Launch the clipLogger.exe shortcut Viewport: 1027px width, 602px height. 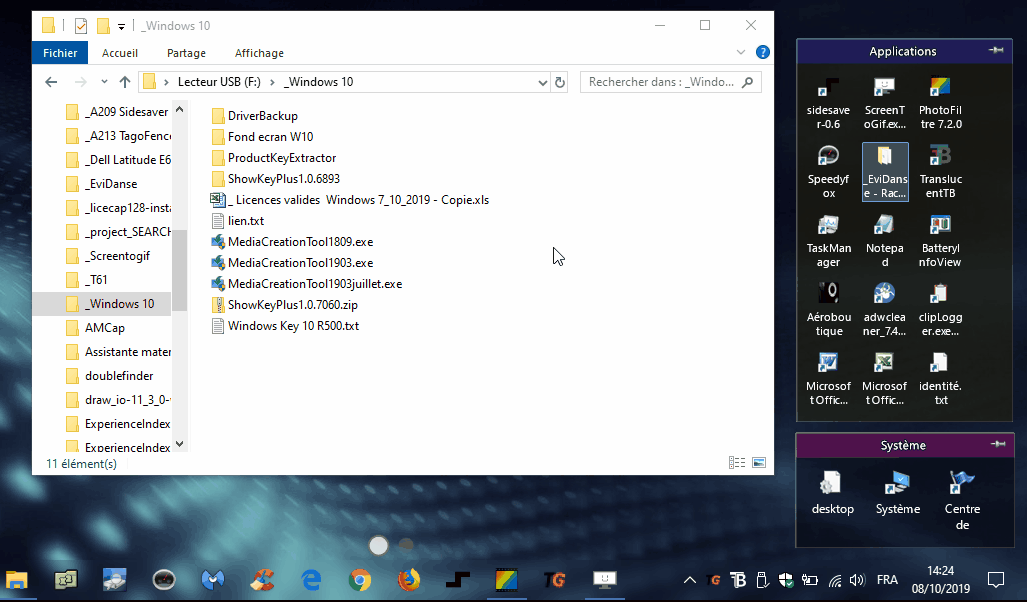[x=940, y=309]
